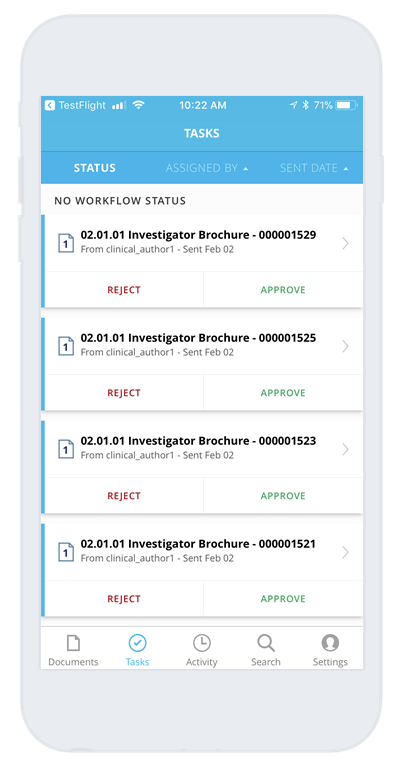Screen dimensions: 401x767
Task: Open the Settings profile icon
Action: pyautogui.click(x=330, y=643)
